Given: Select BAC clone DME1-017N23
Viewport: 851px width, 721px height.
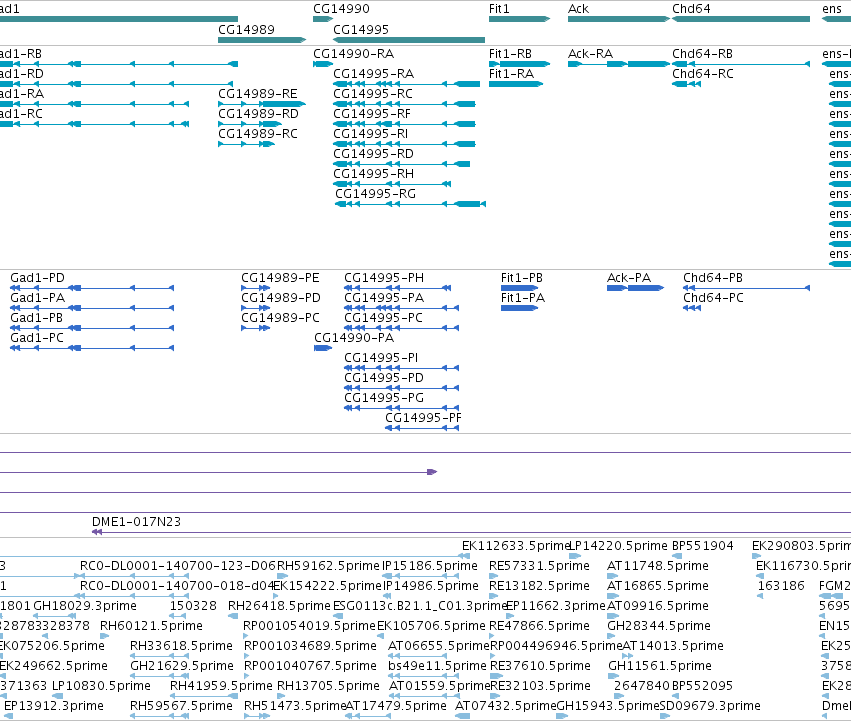Looking at the screenshot, I should [x=136, y=522].
